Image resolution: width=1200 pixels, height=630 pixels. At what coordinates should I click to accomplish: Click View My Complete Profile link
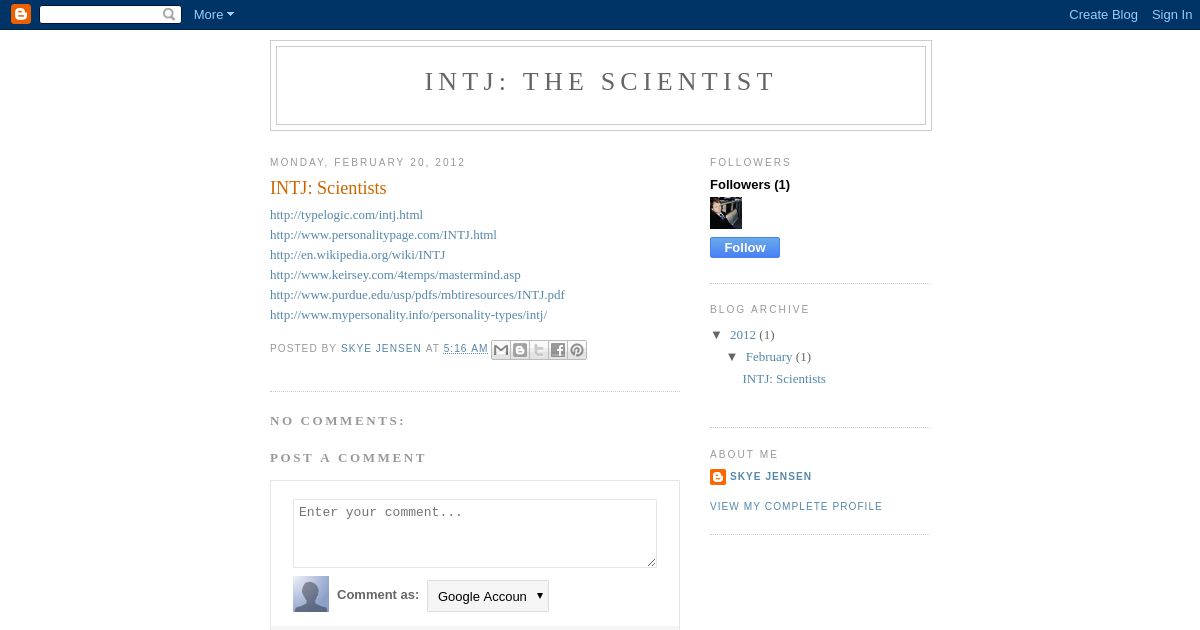796,507
